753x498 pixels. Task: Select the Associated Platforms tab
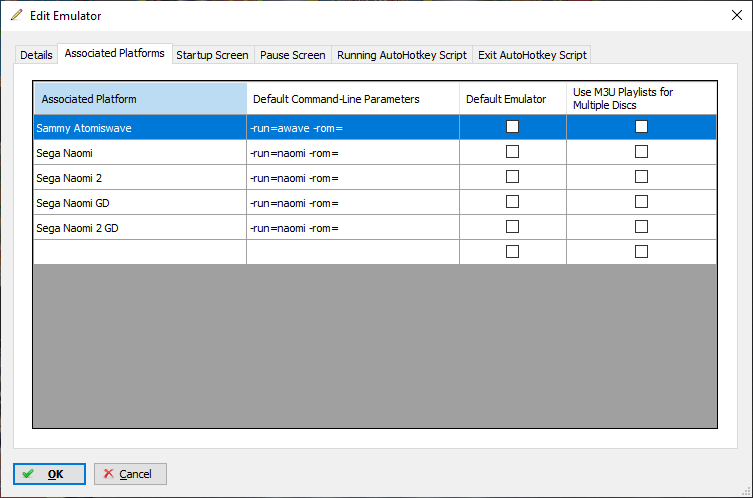pos(114,53)
